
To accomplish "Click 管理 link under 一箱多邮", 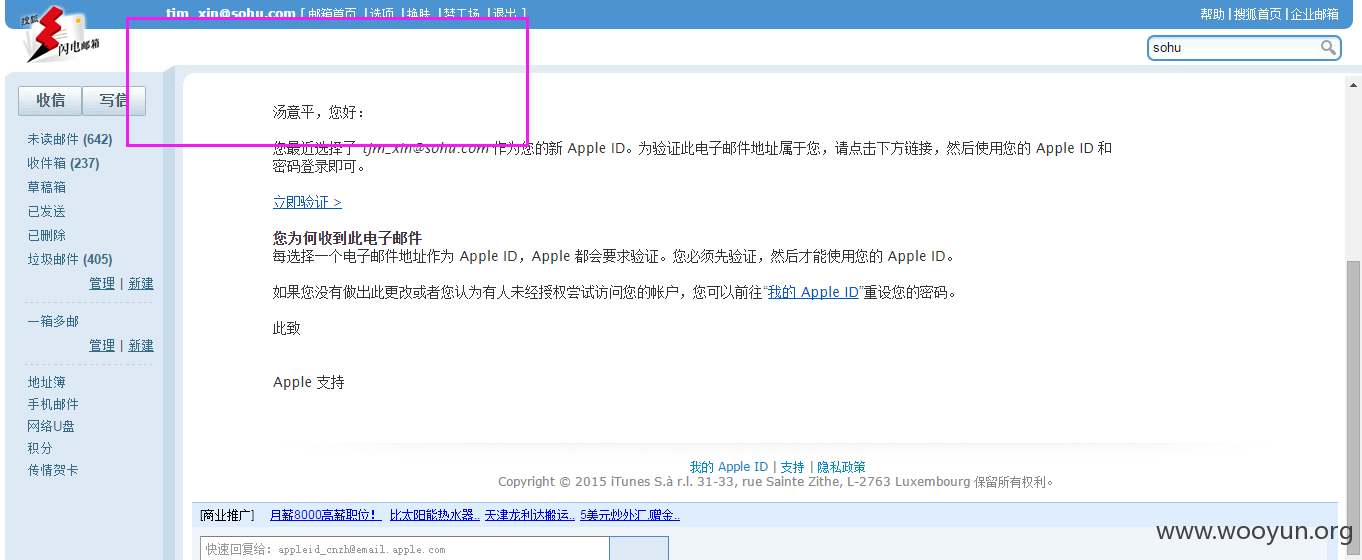I will click(102, 345).
